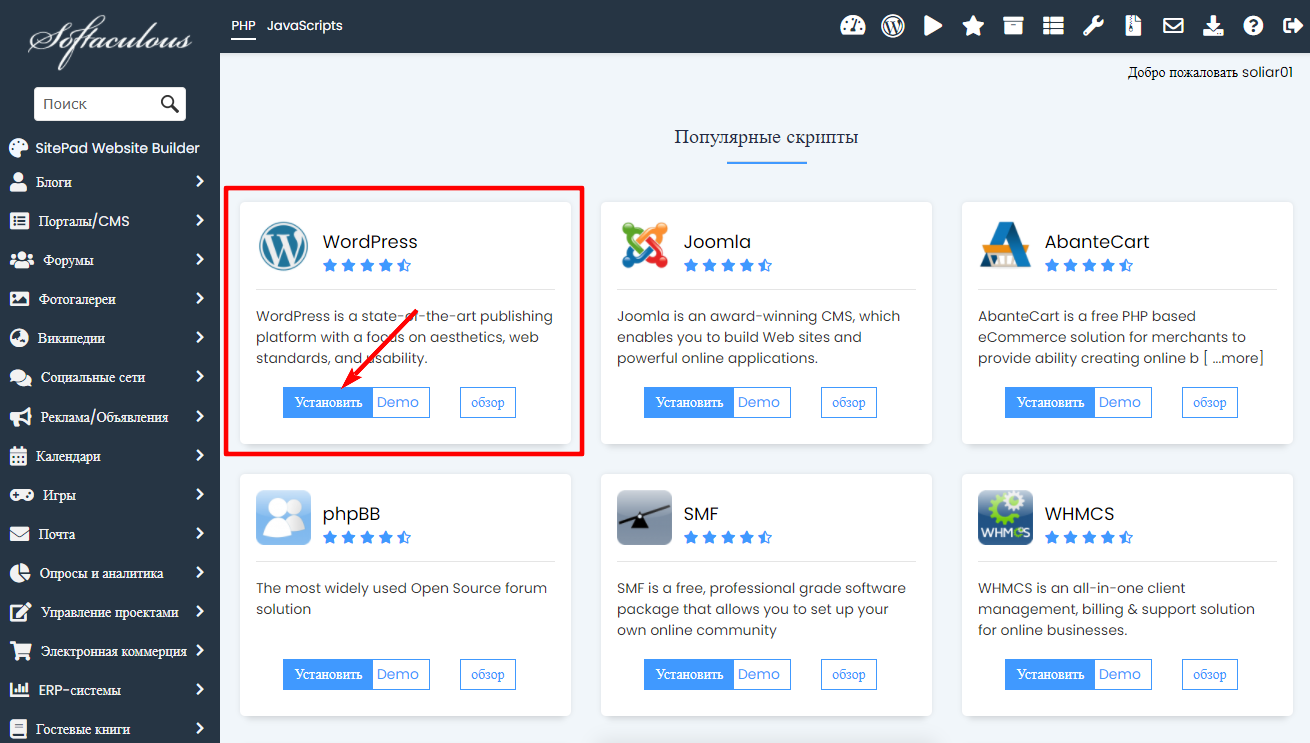Expand the Блоги category in sidebar
The width and height of the screenshot is (1310, 743).
click(109, 182)
